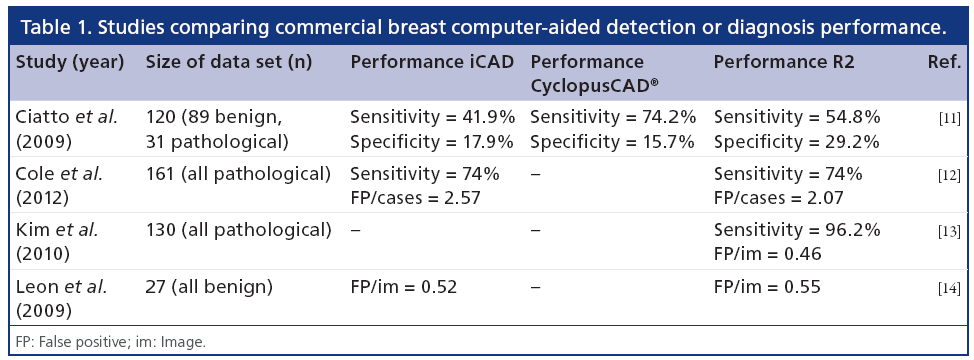Select the 161 (all pathological) cell
The height and width of the screenshot is (360, 974).
pyautogui.click(x=238, y=174)
